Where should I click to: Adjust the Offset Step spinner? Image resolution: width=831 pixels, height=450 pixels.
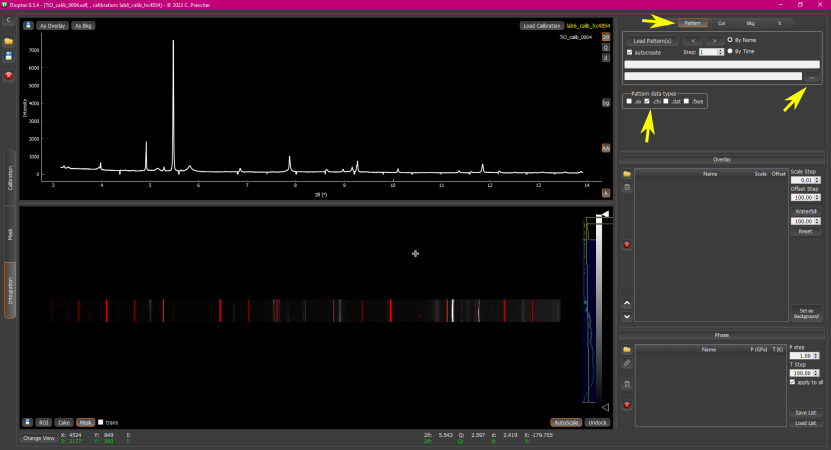tap(806, 198)
